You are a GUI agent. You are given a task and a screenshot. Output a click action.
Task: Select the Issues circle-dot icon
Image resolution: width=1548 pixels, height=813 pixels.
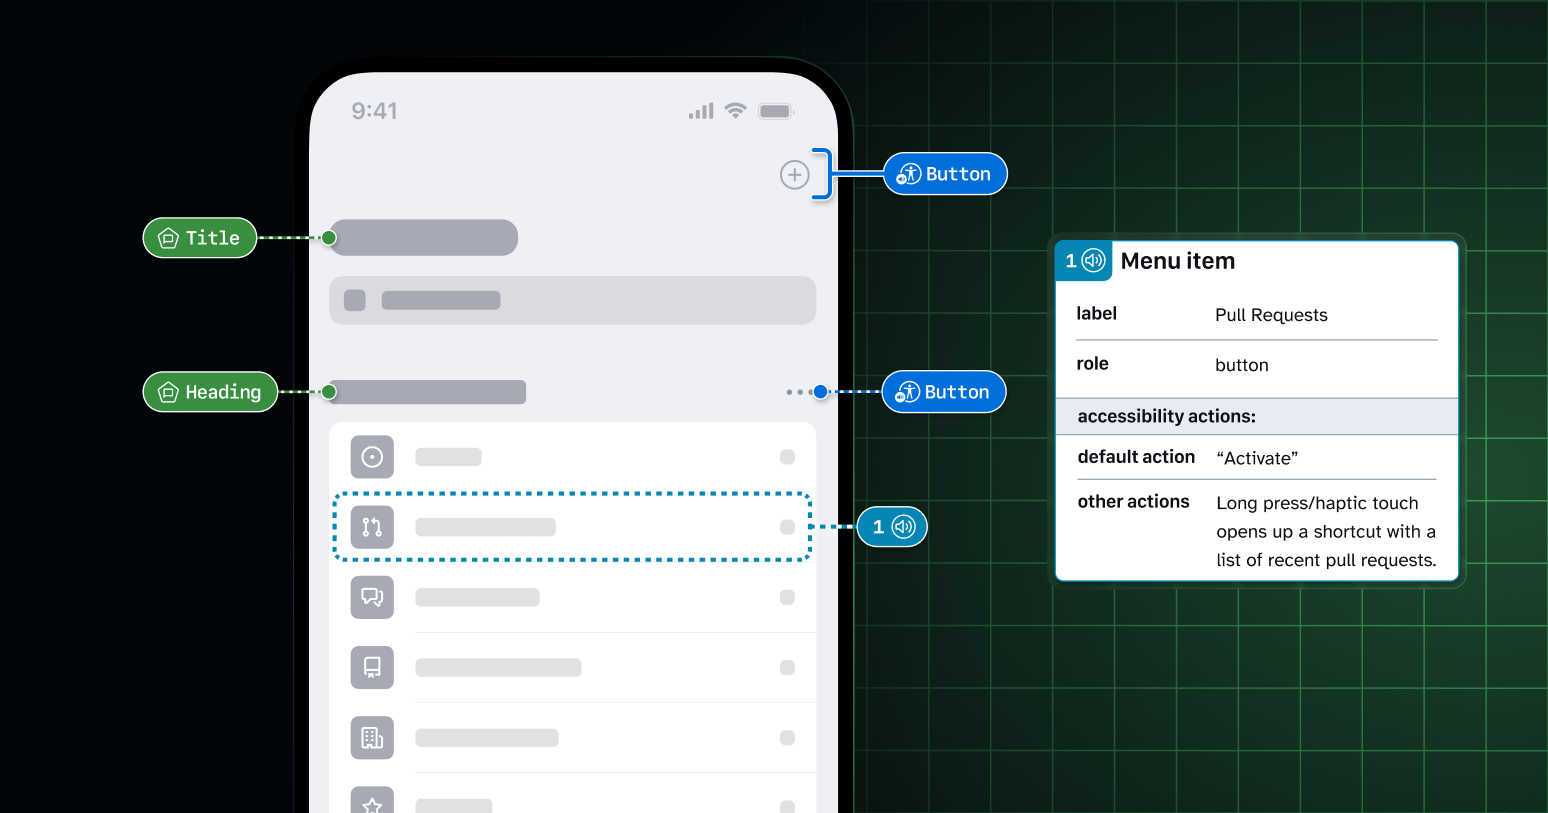coord(372,457)
